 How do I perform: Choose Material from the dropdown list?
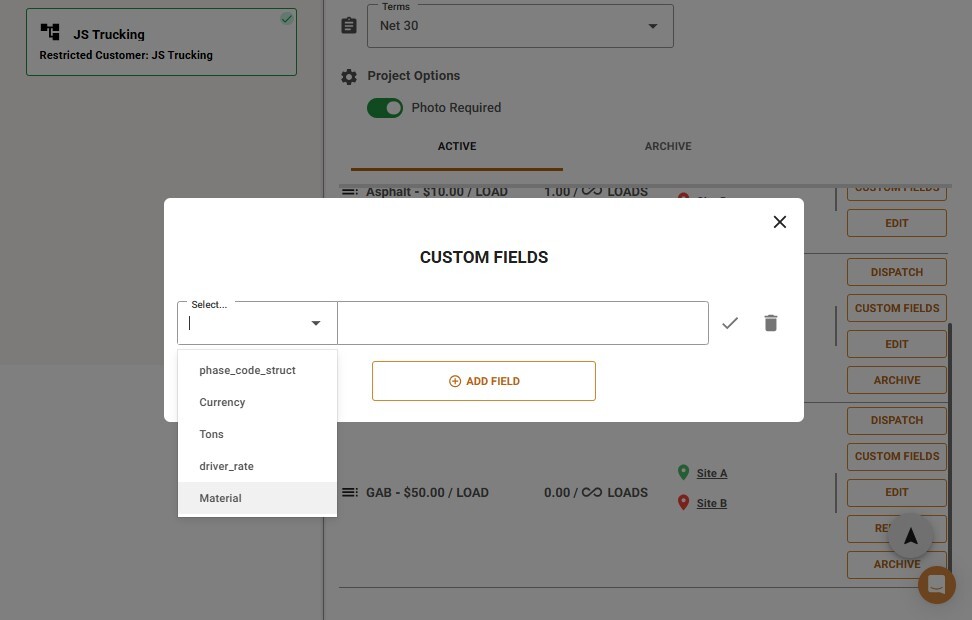(x=257, y=498)
